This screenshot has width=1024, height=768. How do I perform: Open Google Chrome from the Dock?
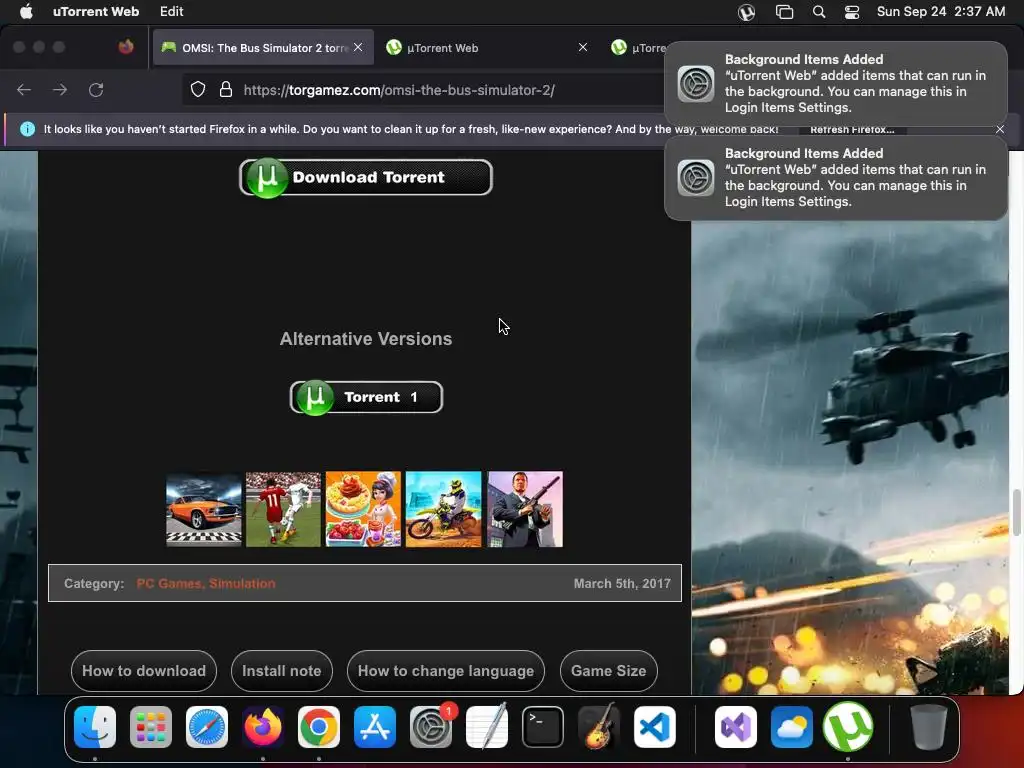(319, 727)
